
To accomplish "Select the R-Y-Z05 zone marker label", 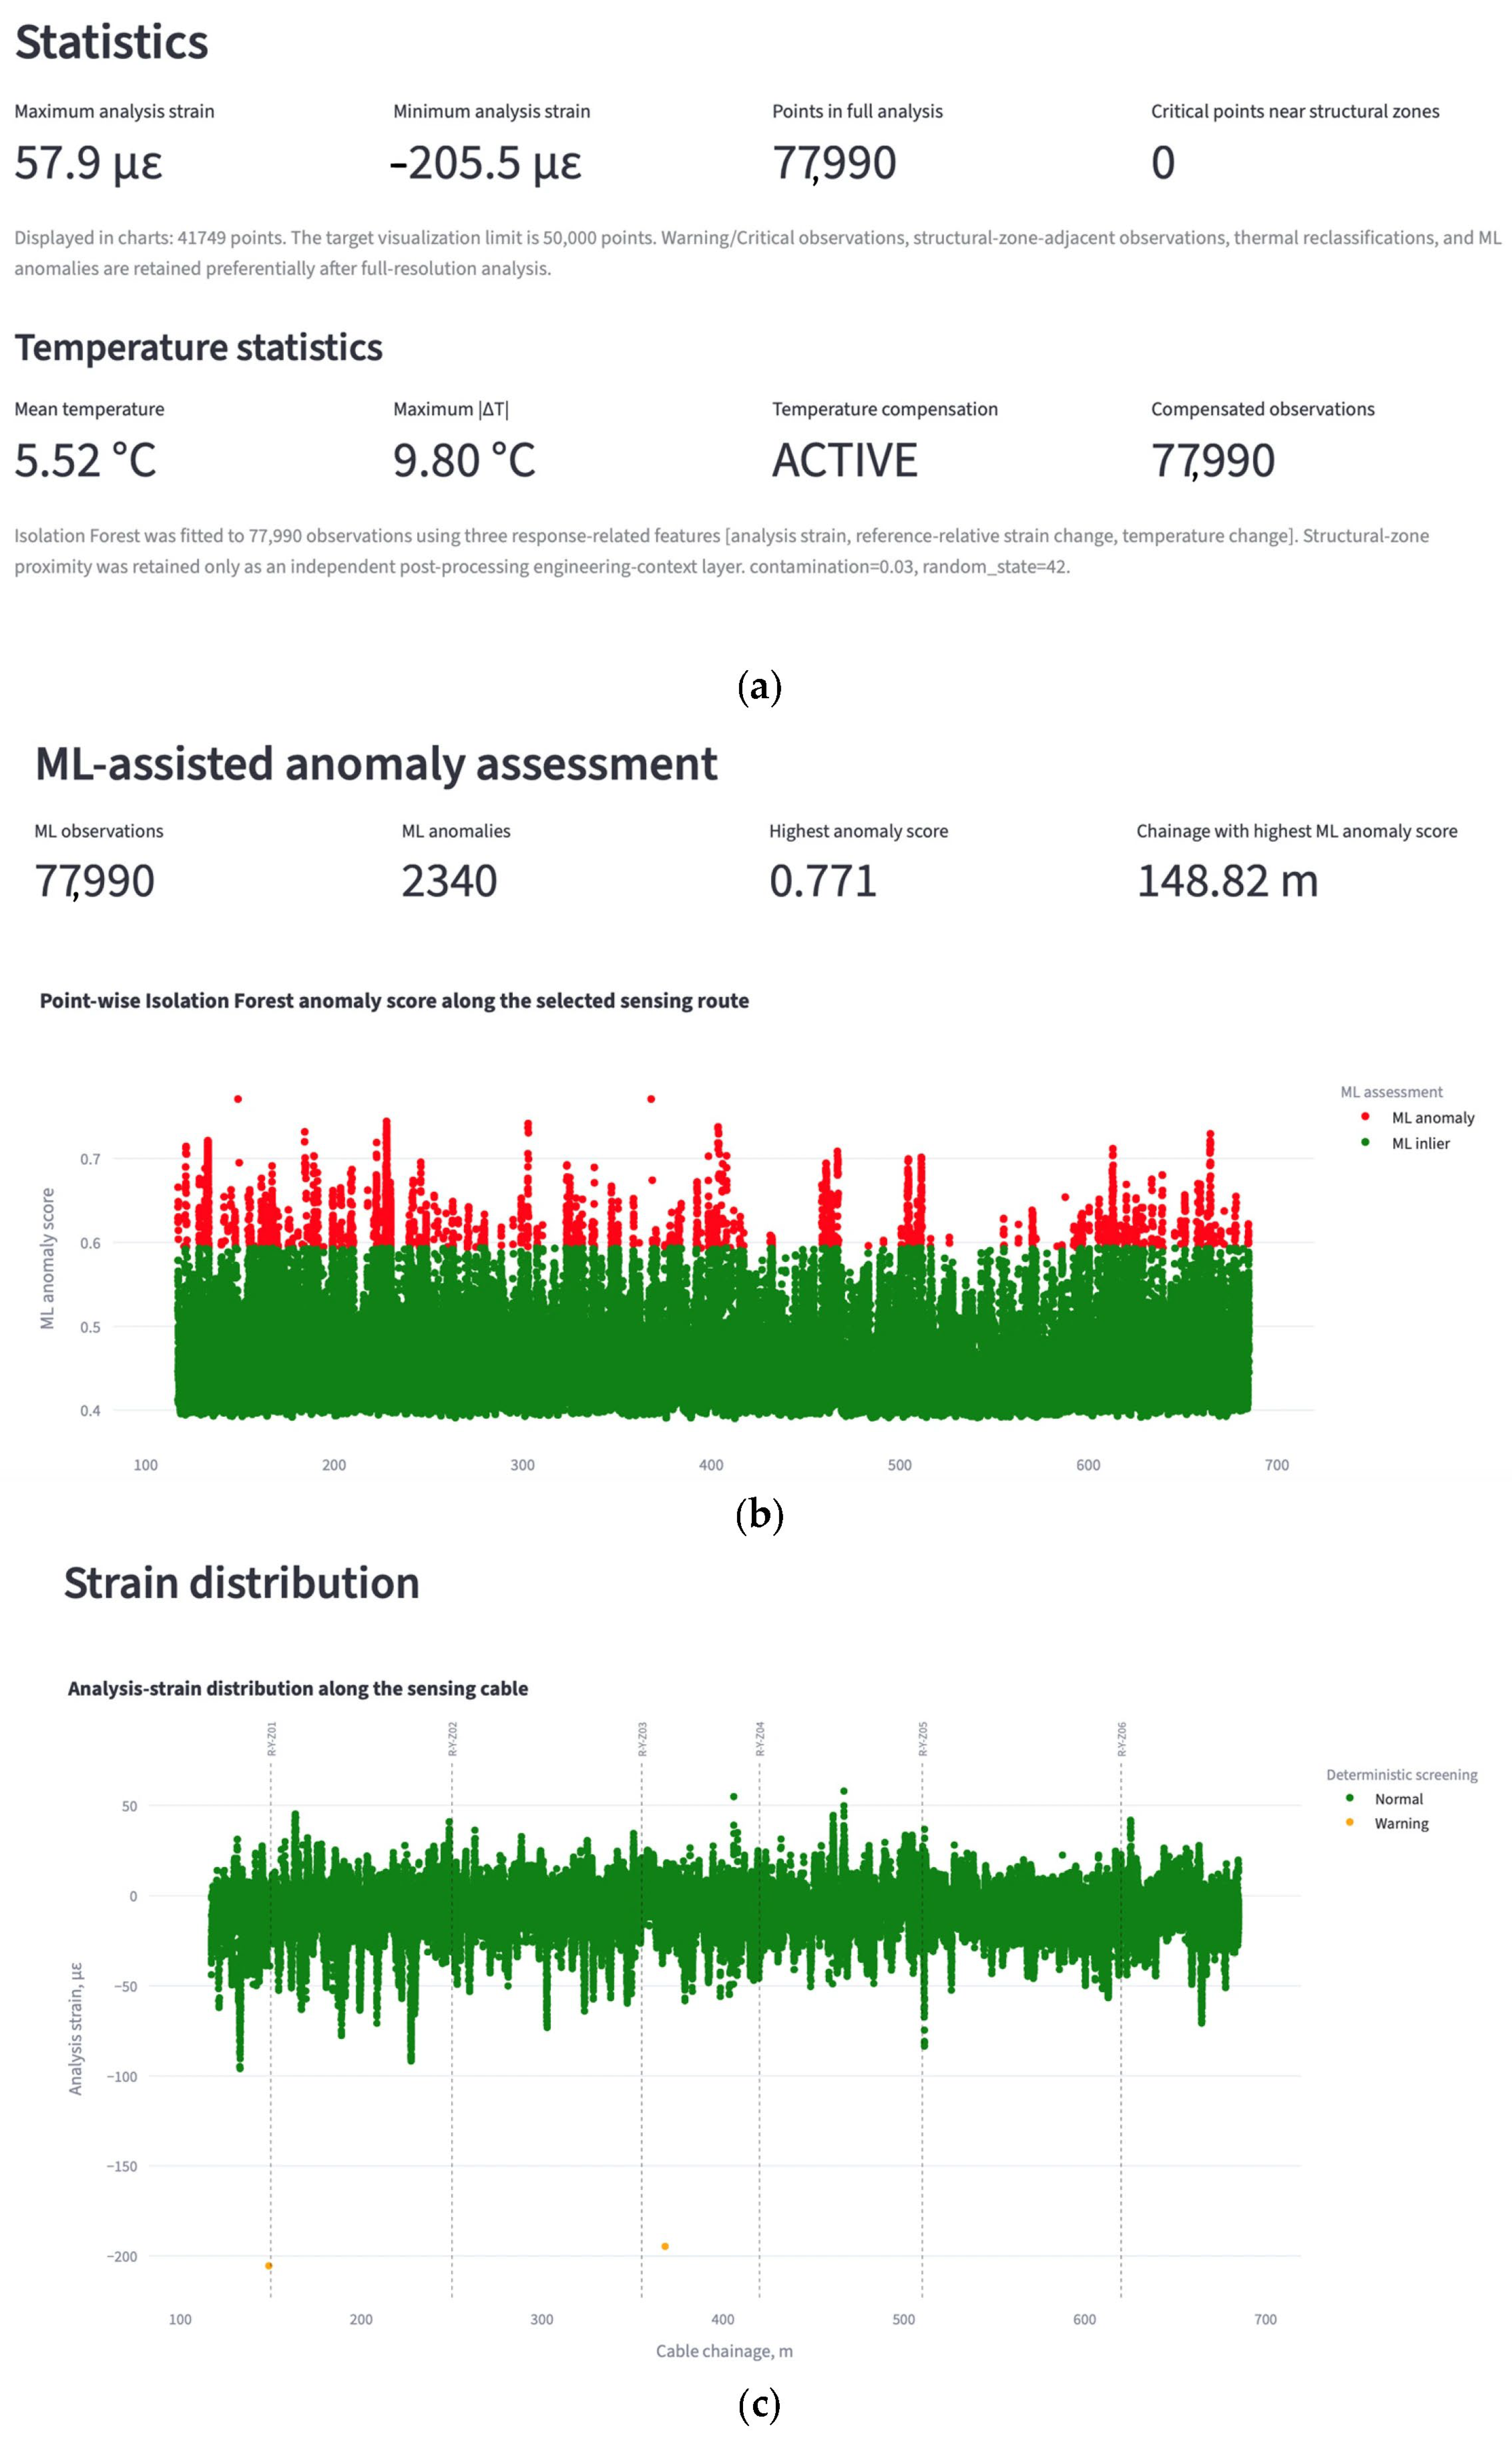I will 923,1739.
